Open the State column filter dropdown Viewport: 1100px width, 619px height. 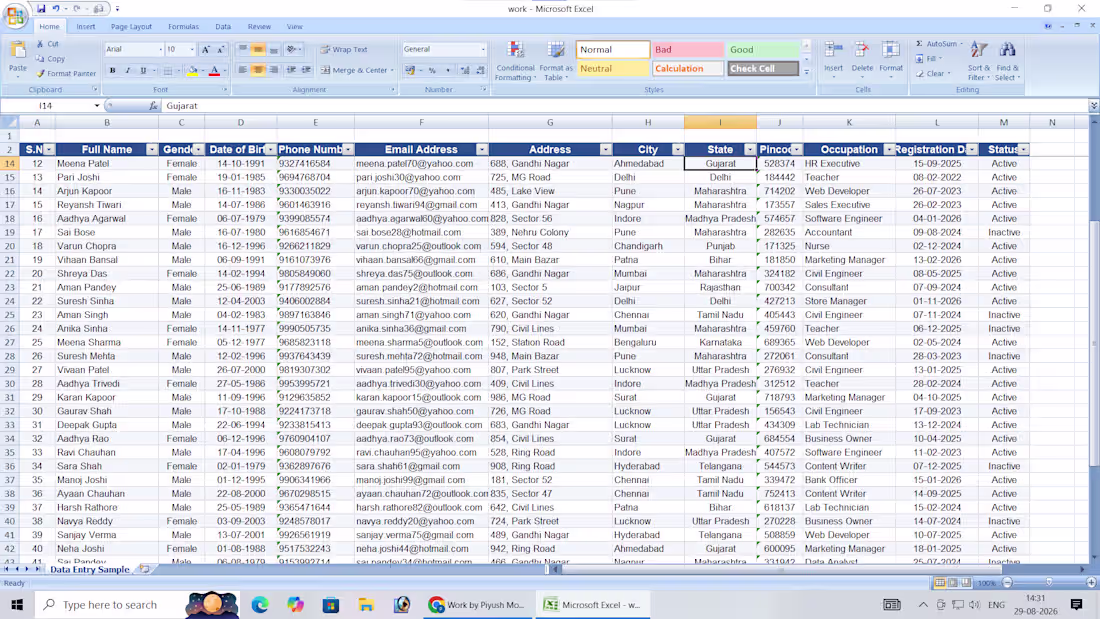click(750, 149)
